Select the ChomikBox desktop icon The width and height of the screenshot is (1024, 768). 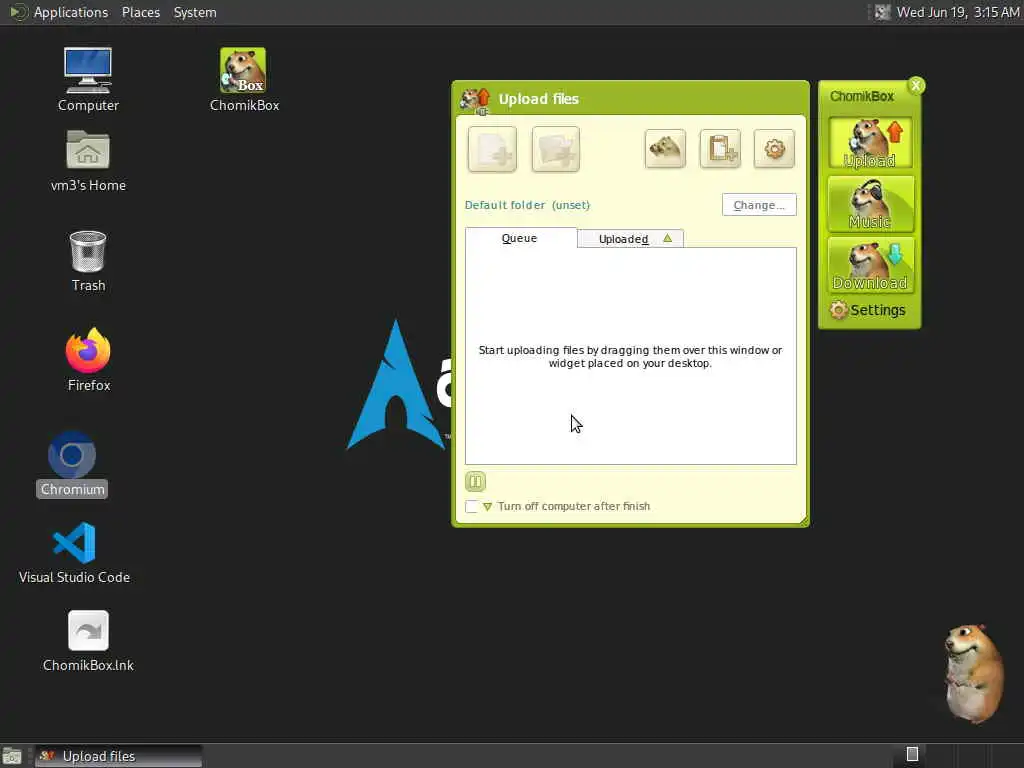[244, 80]
